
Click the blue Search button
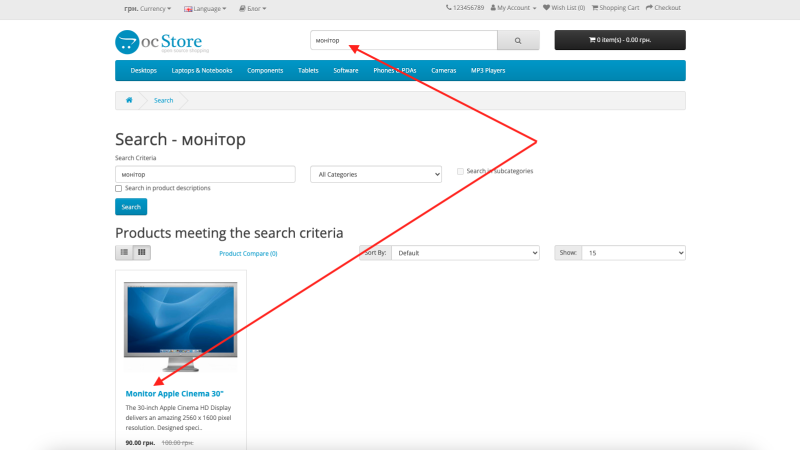pyautogui.click(x=131, y=207)
